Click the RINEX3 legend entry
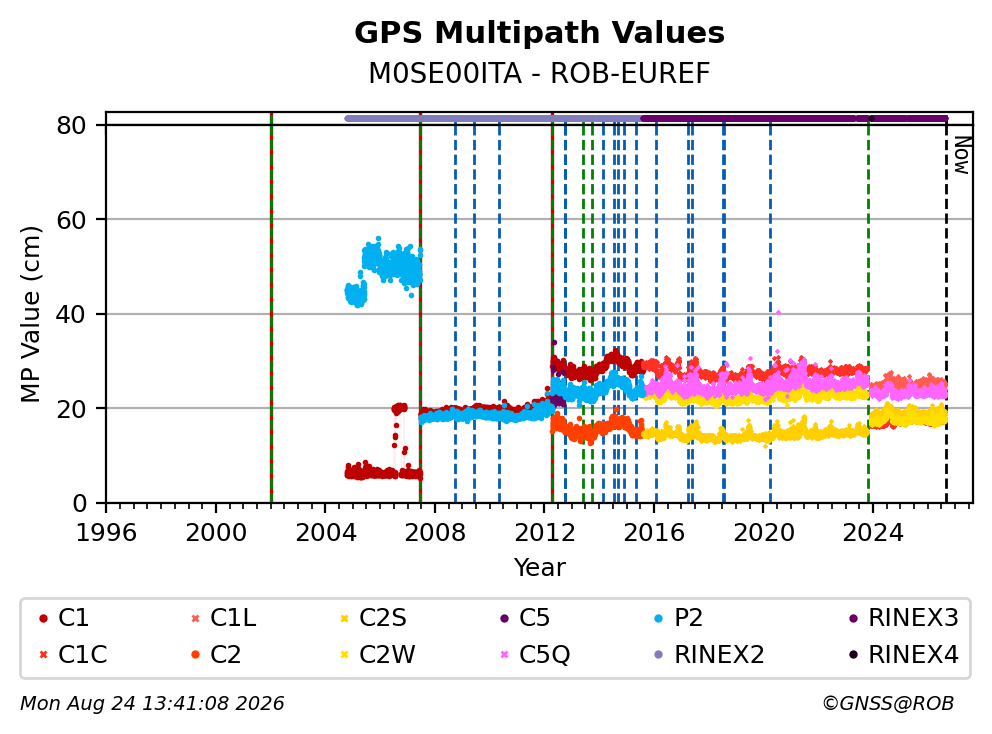Viewport: 992px width, 734px height. click(903, 618)
